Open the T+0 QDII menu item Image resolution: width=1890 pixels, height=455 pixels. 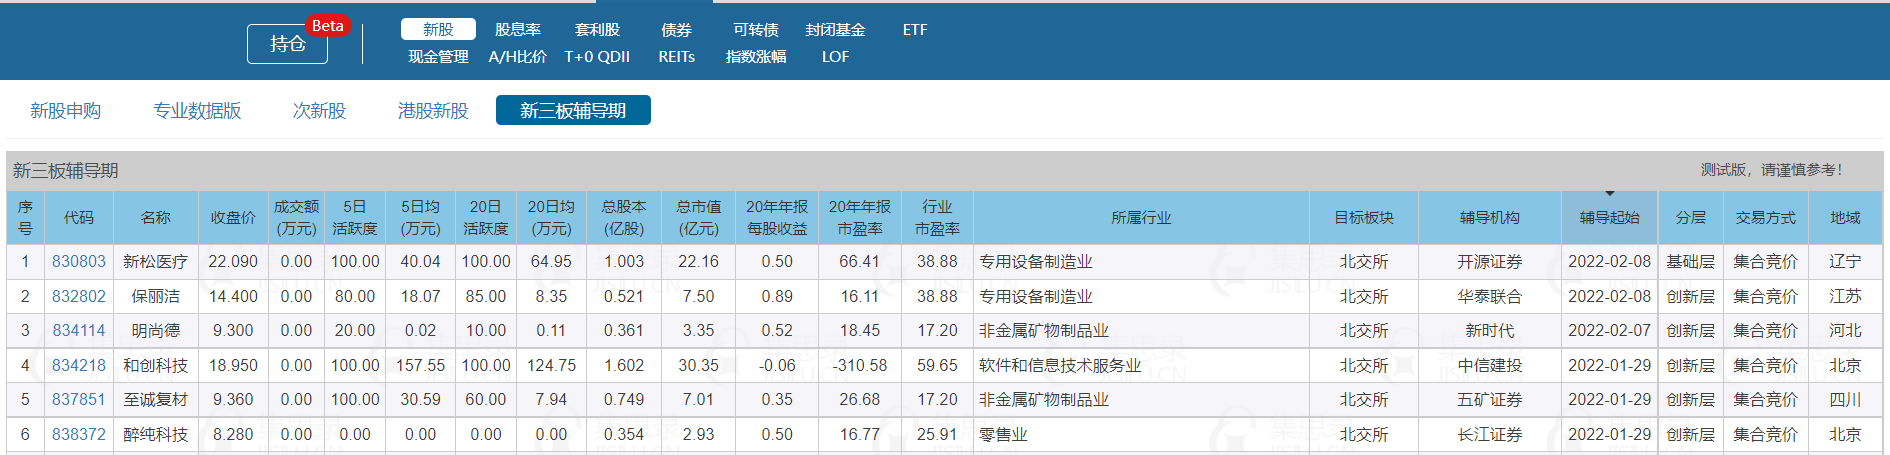597,57
